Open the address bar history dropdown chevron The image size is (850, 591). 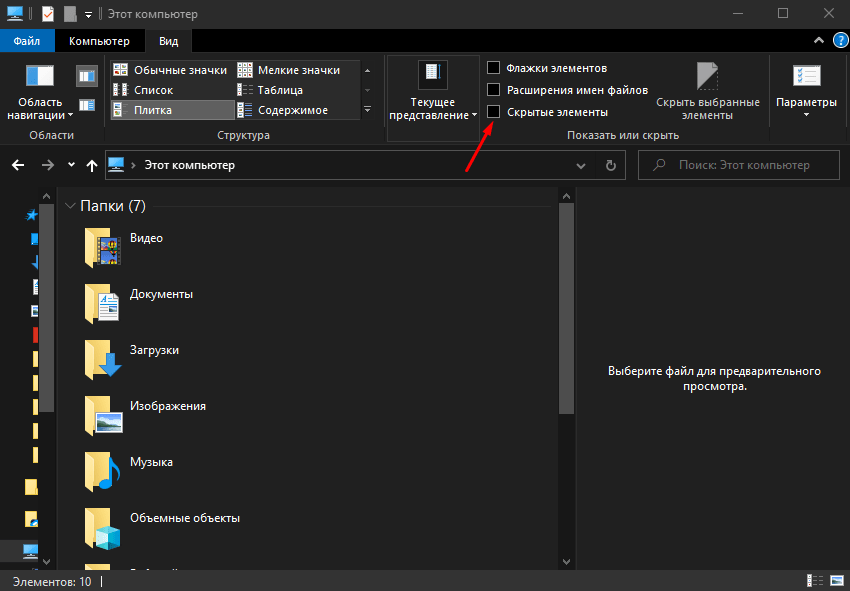[x=582, y=165]
